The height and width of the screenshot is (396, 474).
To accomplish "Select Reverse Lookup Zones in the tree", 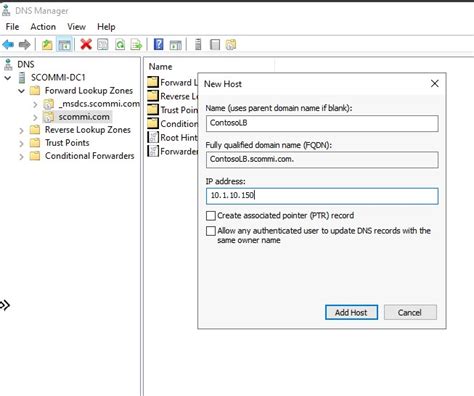I will 88,130.
